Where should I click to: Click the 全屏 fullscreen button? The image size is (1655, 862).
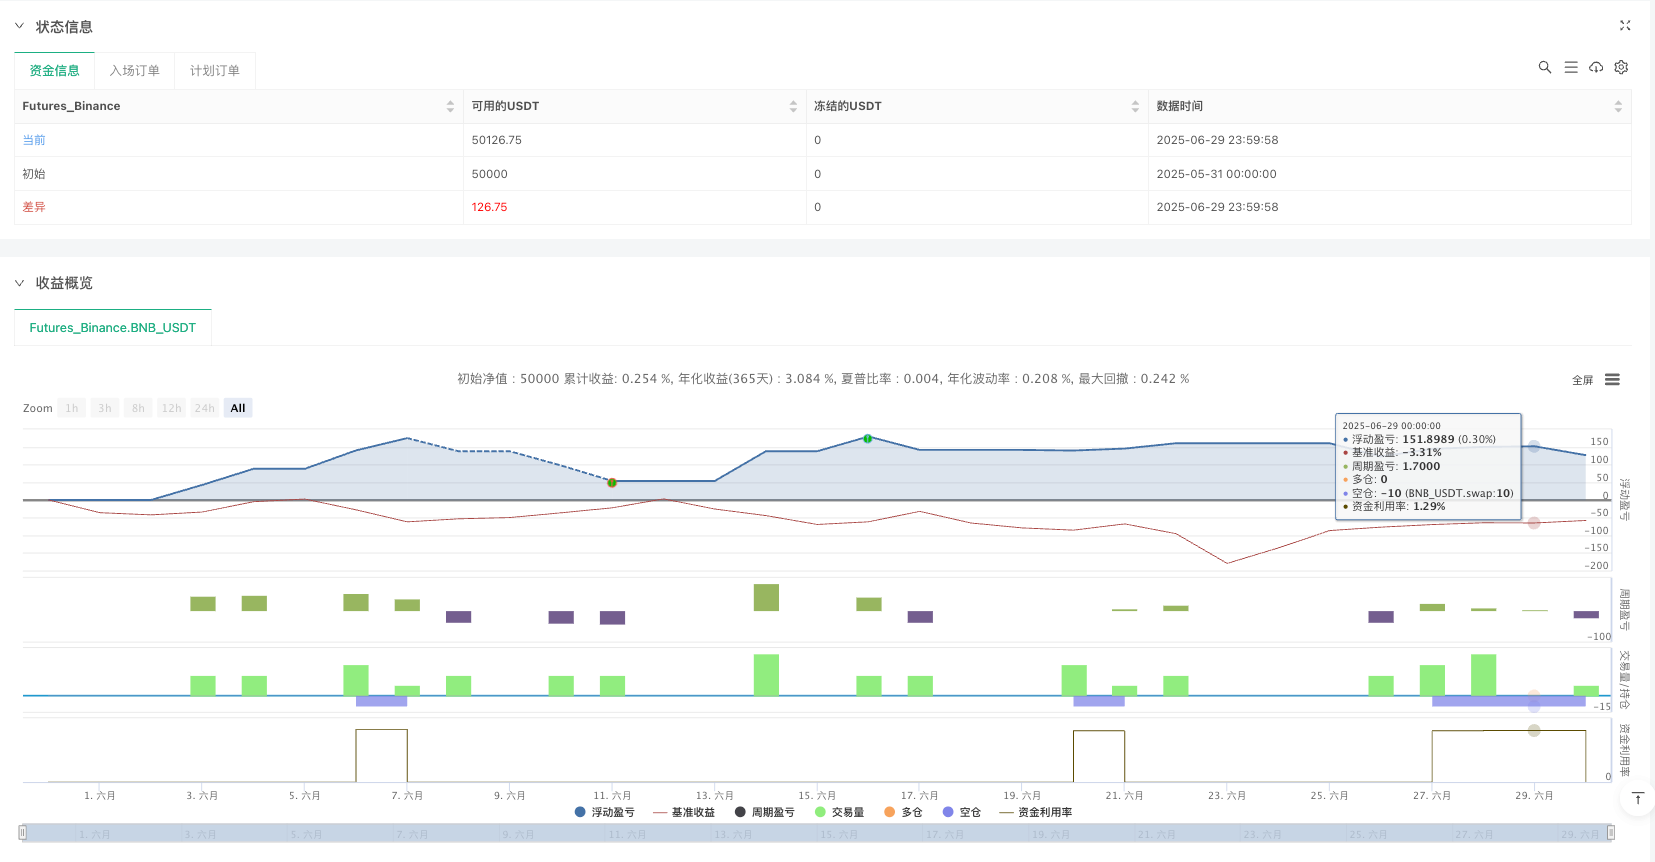click(1582, 380)
